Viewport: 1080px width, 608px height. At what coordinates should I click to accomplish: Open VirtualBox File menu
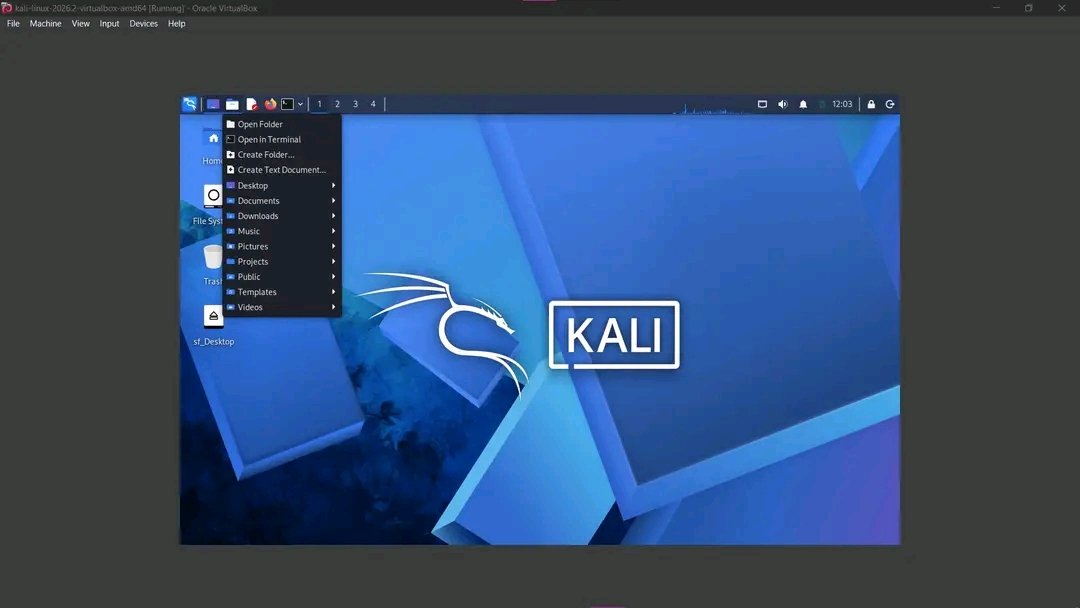pyautogui.click(x=13, y=23)
